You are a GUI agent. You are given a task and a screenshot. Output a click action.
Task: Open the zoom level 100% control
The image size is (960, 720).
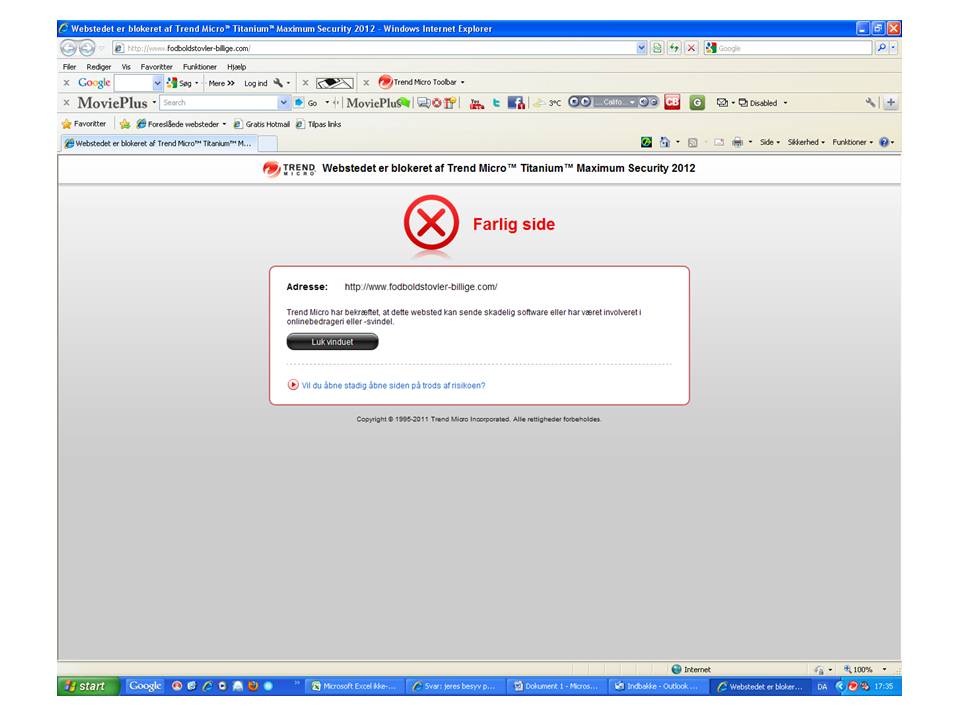(x=863, y=669)
